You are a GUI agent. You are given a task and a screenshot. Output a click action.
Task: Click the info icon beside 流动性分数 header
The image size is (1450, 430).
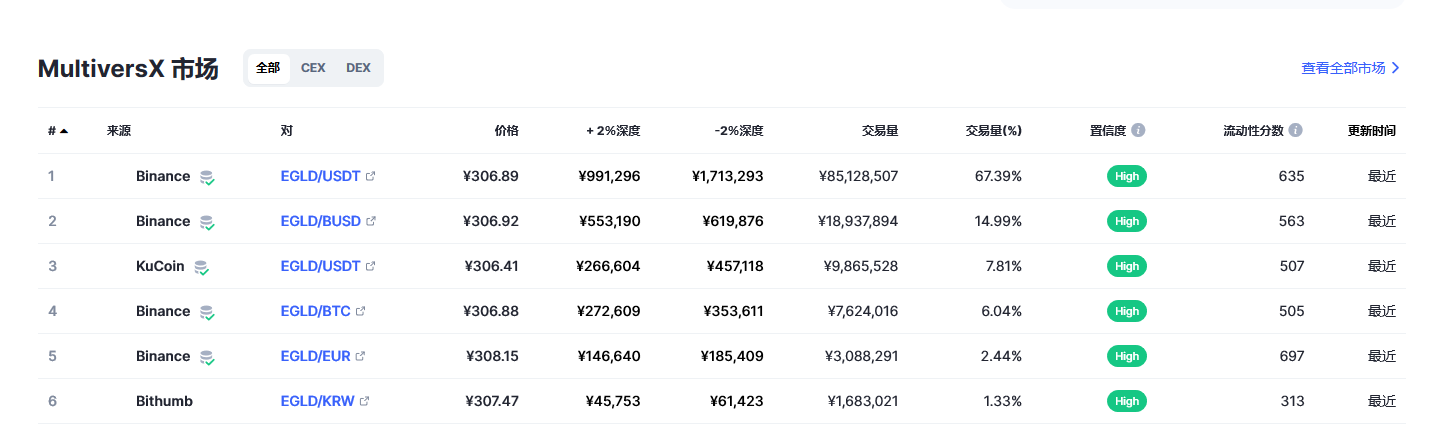pos(1296,130)
